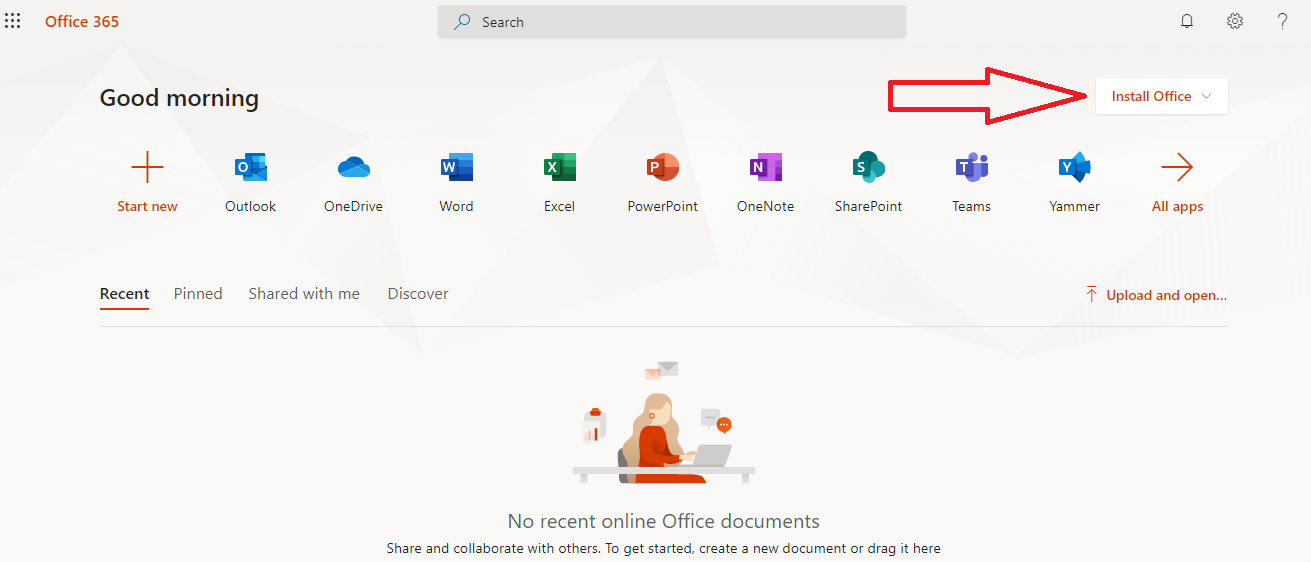
Task: Launch the SharePoint app
Action: pos(869,167)
